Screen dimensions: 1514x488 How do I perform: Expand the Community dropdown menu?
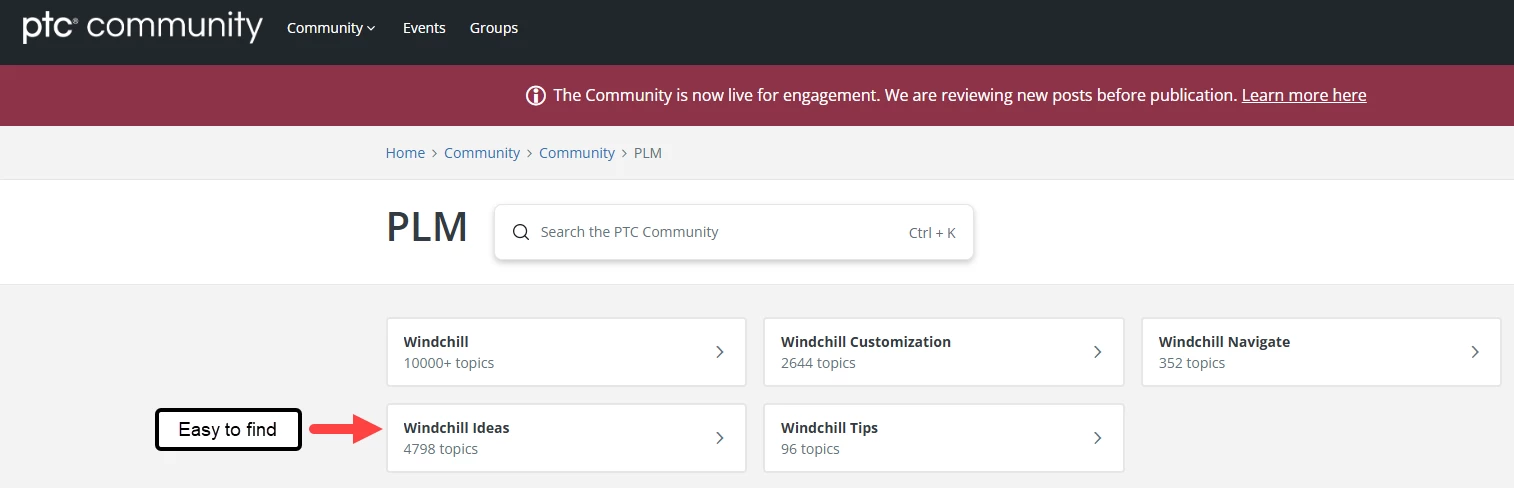point(331,28)
